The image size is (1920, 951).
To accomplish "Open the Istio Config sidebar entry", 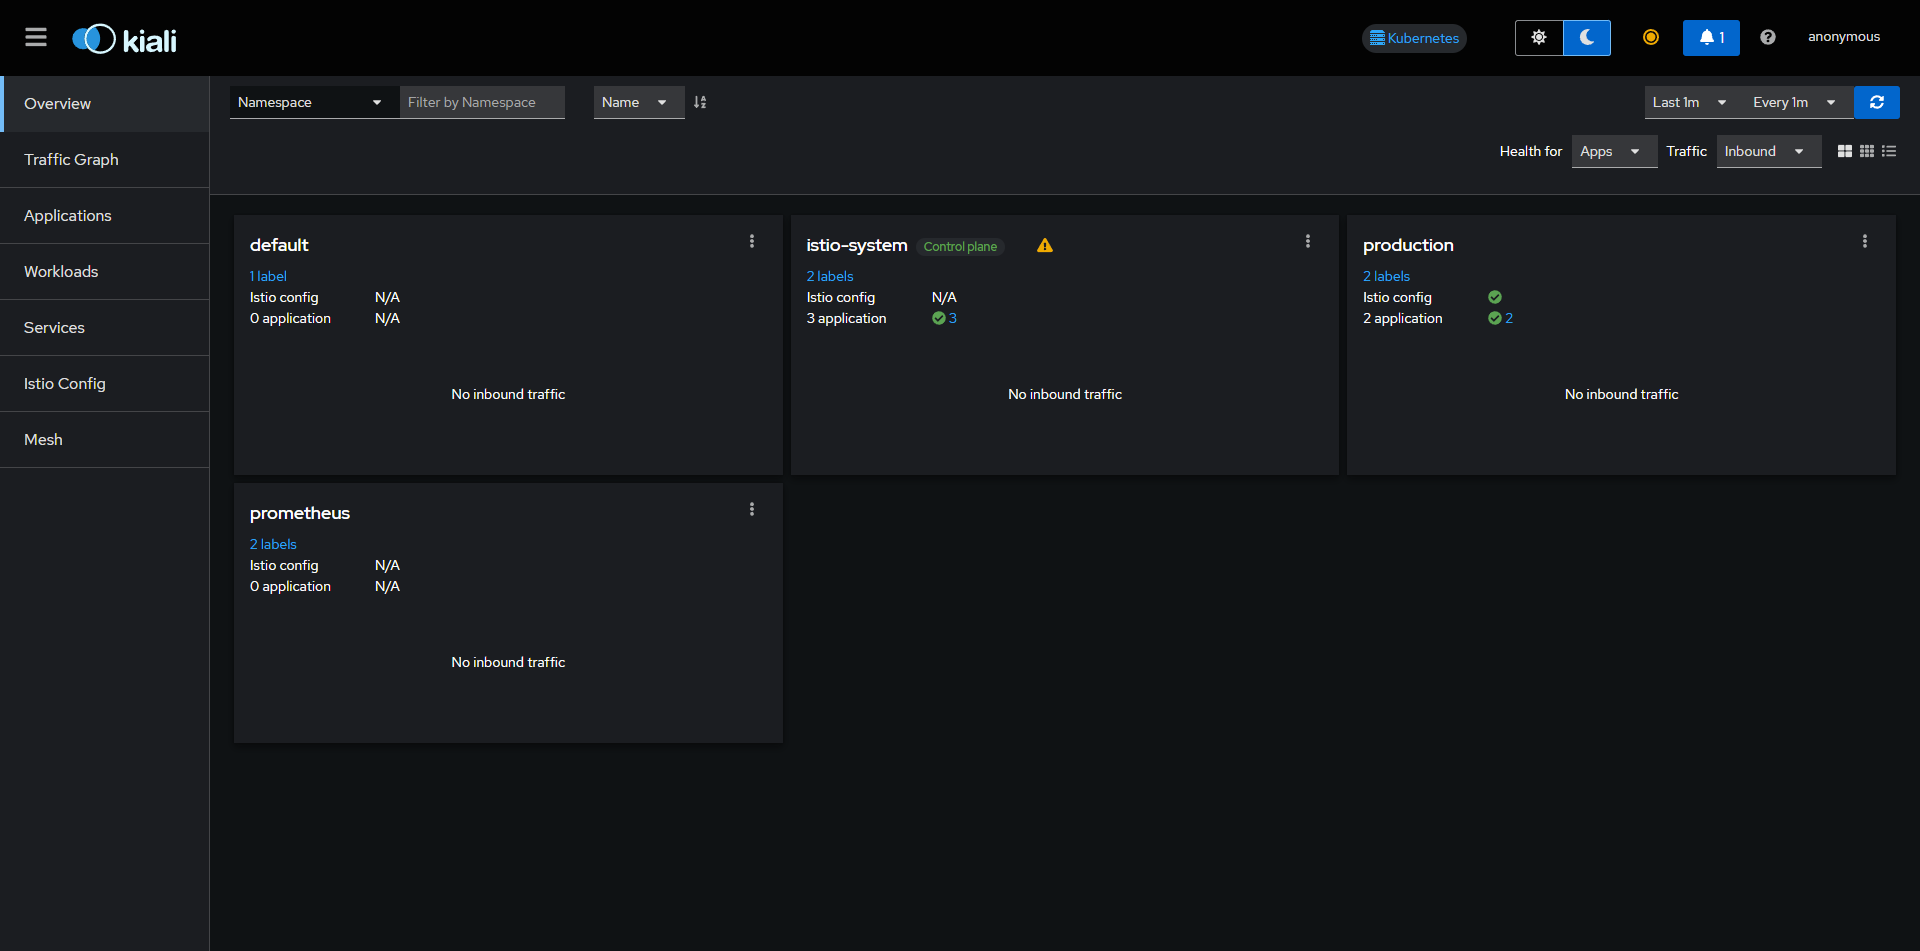I will pos(64,383).
